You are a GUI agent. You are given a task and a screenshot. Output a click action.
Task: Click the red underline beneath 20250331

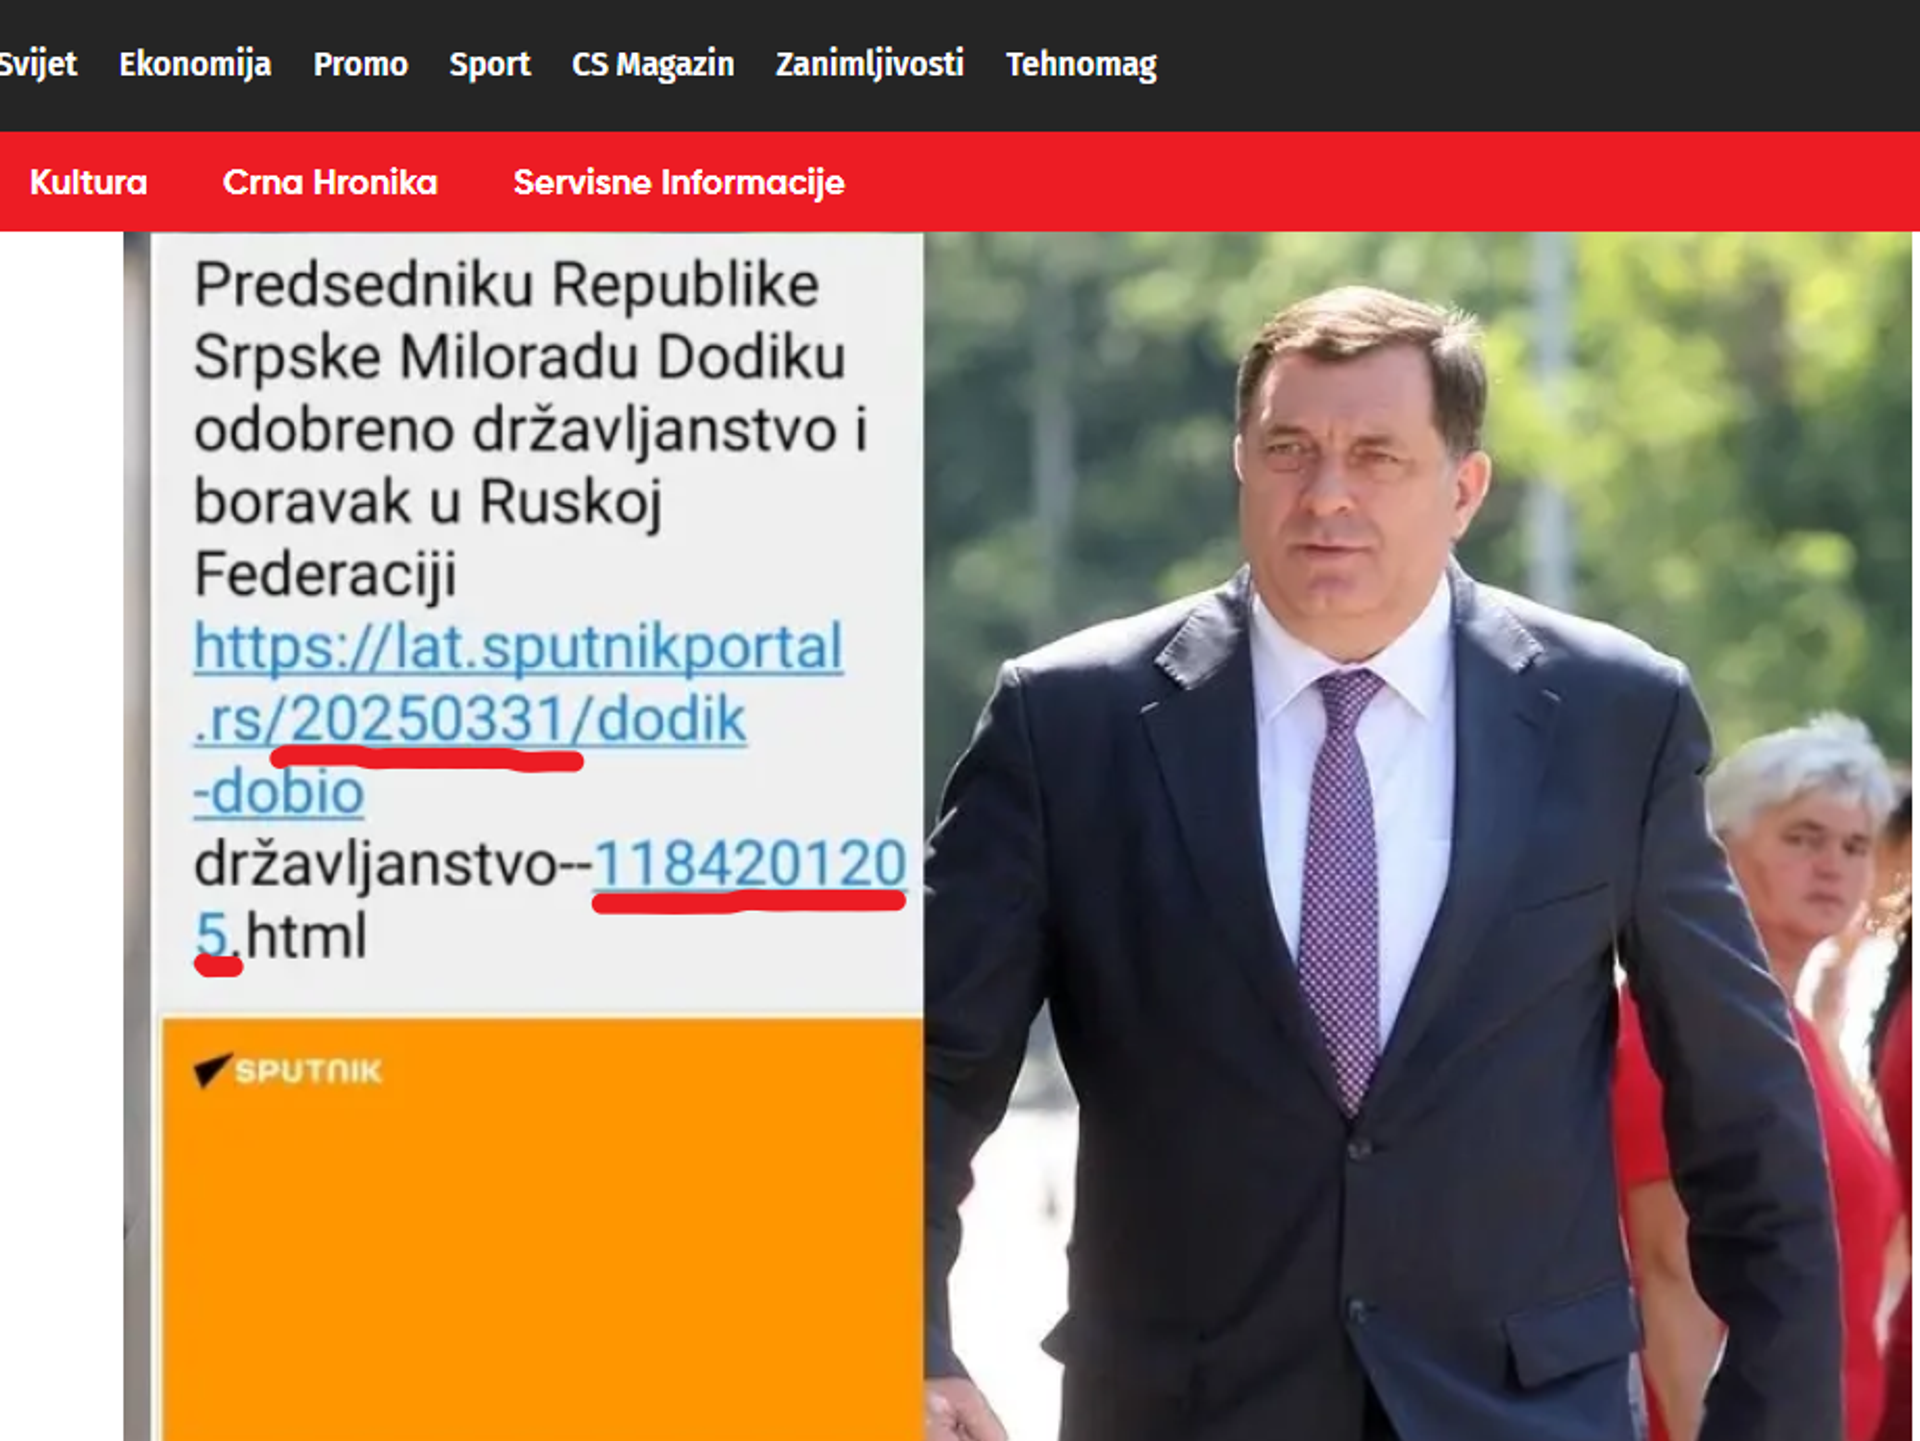click(x=427, y=759)
